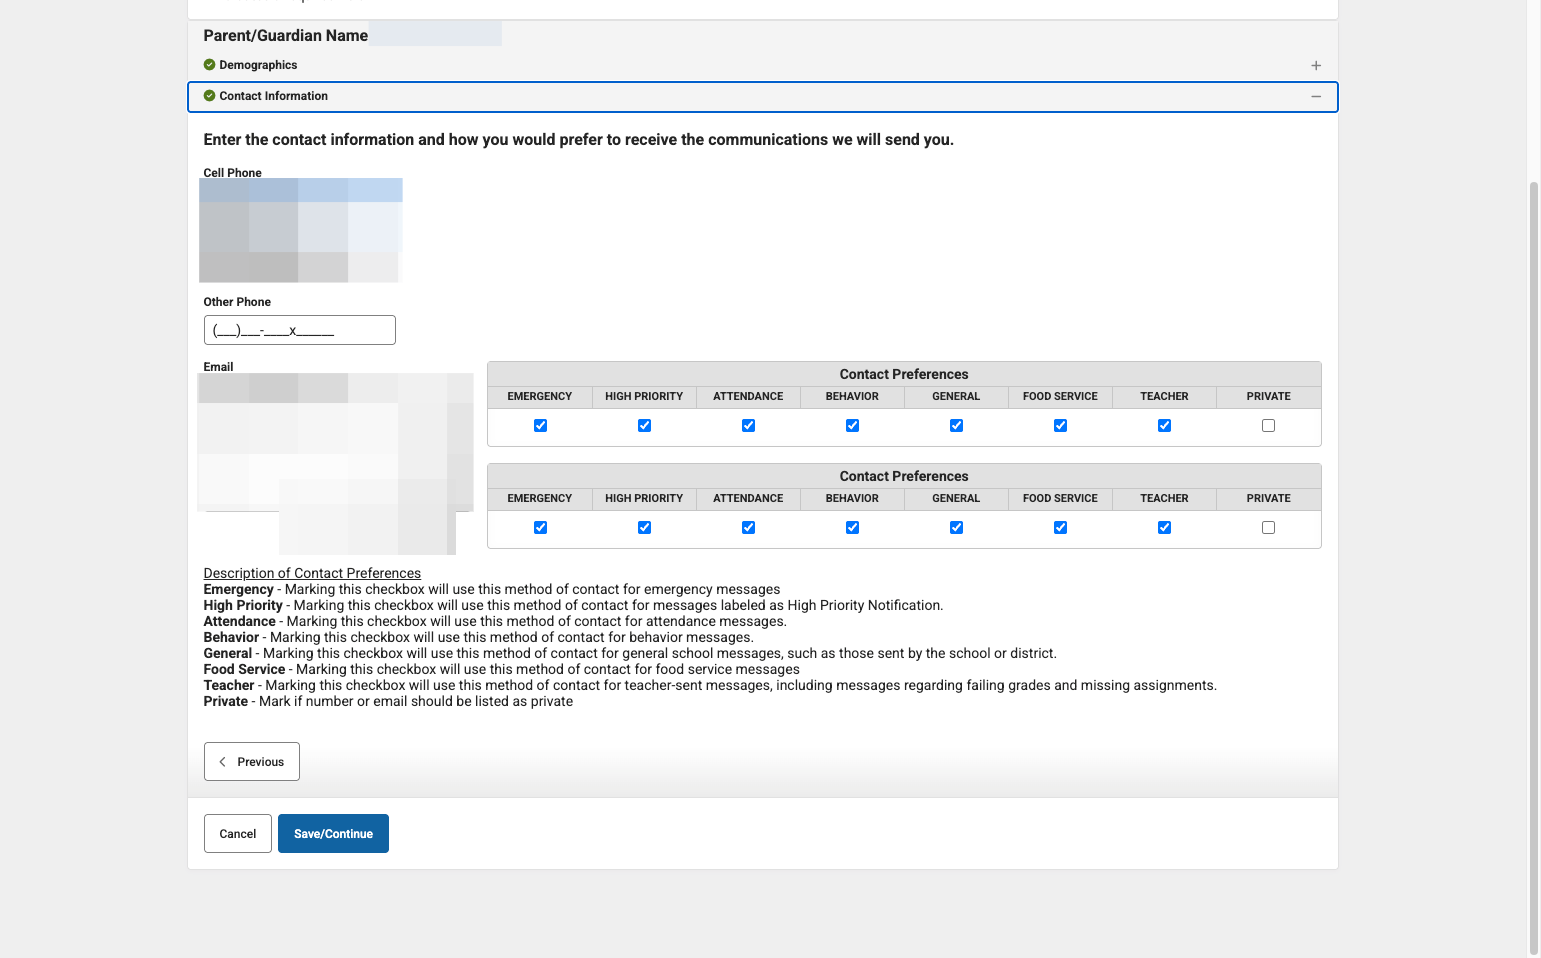Image resolution: width=1541 pixels, height=958 pixels.
Task: Toggle Teacher in the second Contact Preferences table
Action: (1164, 528)
